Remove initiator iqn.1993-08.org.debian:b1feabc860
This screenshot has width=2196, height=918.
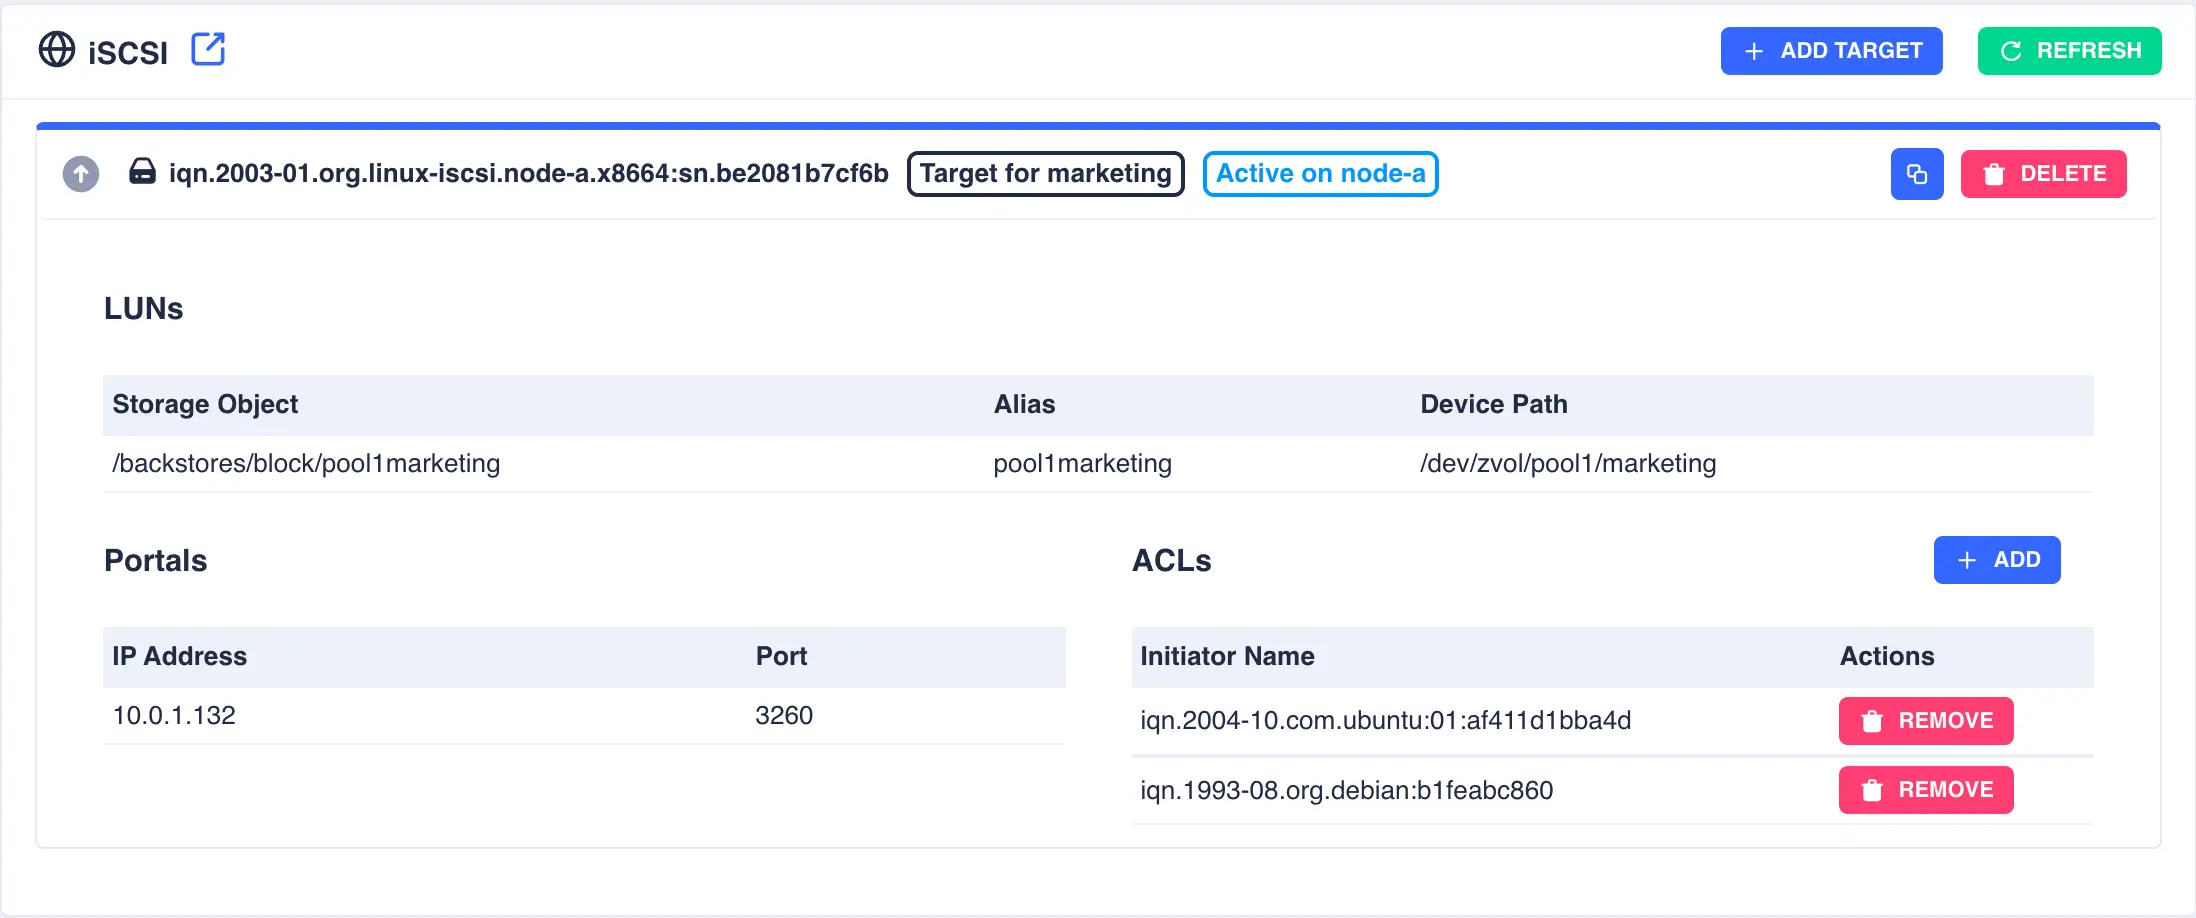click(1925, 789)
